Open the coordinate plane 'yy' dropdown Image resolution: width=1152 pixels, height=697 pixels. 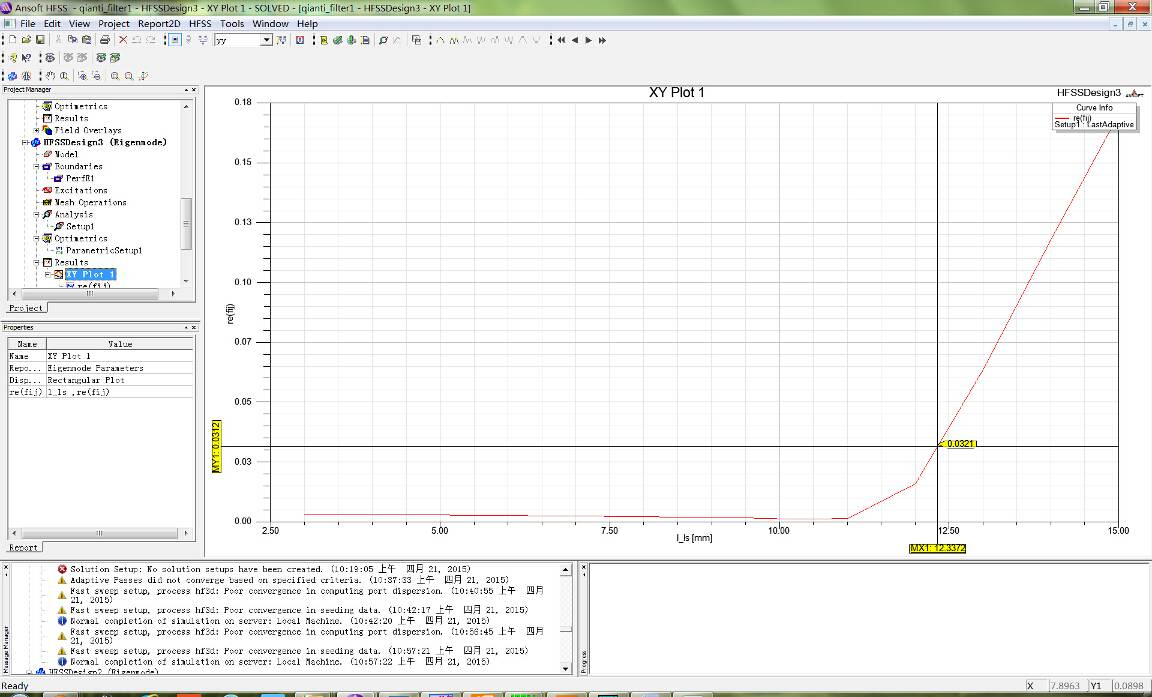coord(266,40)
